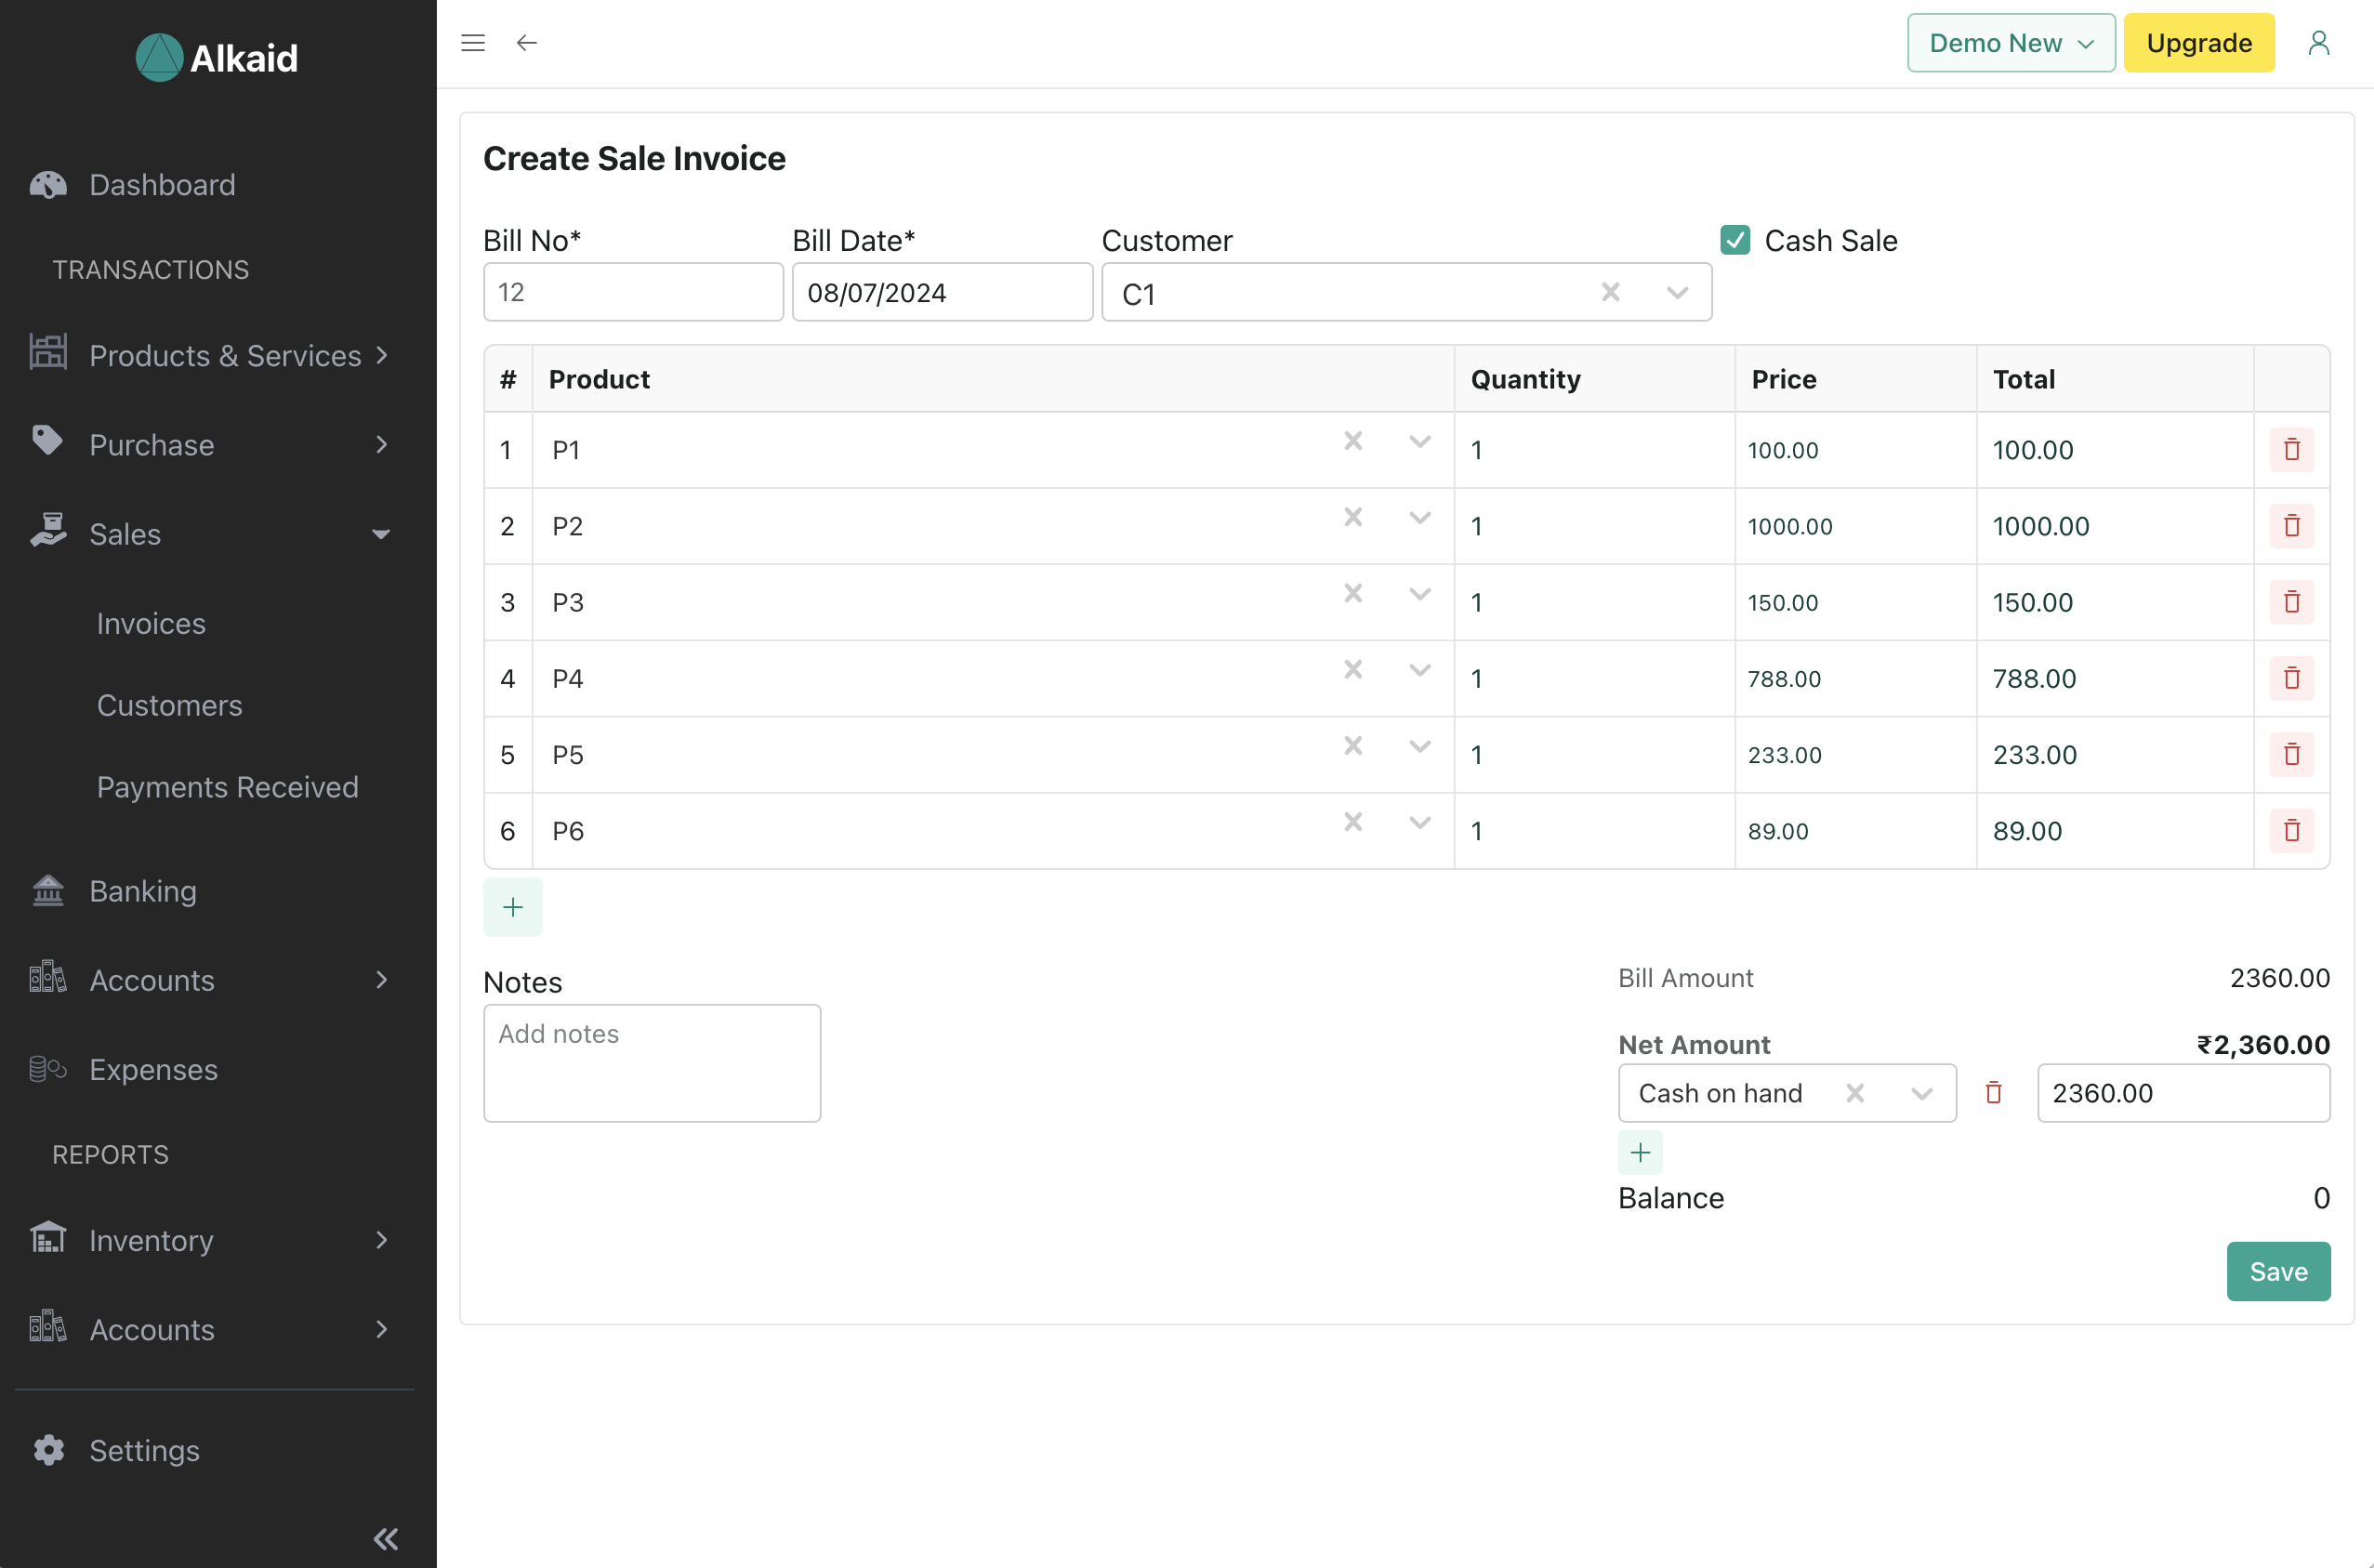Click the remove icon next to Cash on hand
The image size is (2374, 1568).
tap(1993, 1092)
